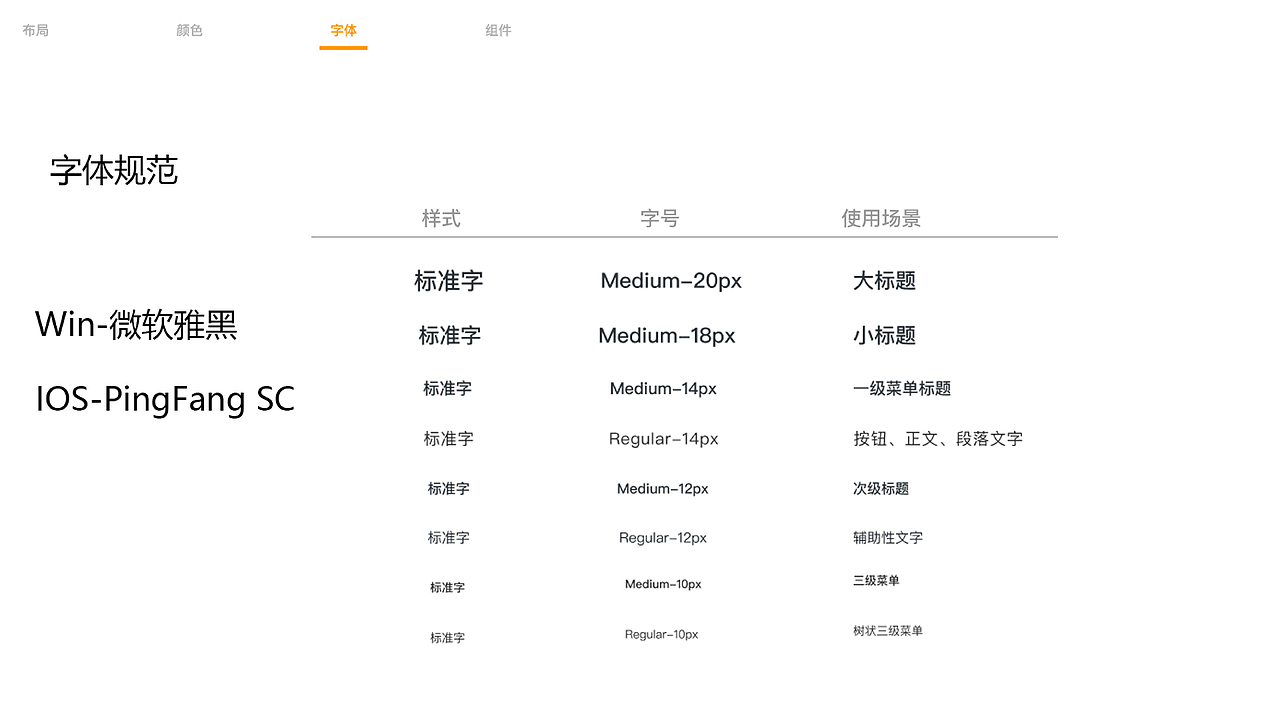
Task: Select the 按钮、正文、段落文字 usage entry
Action: click(x=938, y=438)
